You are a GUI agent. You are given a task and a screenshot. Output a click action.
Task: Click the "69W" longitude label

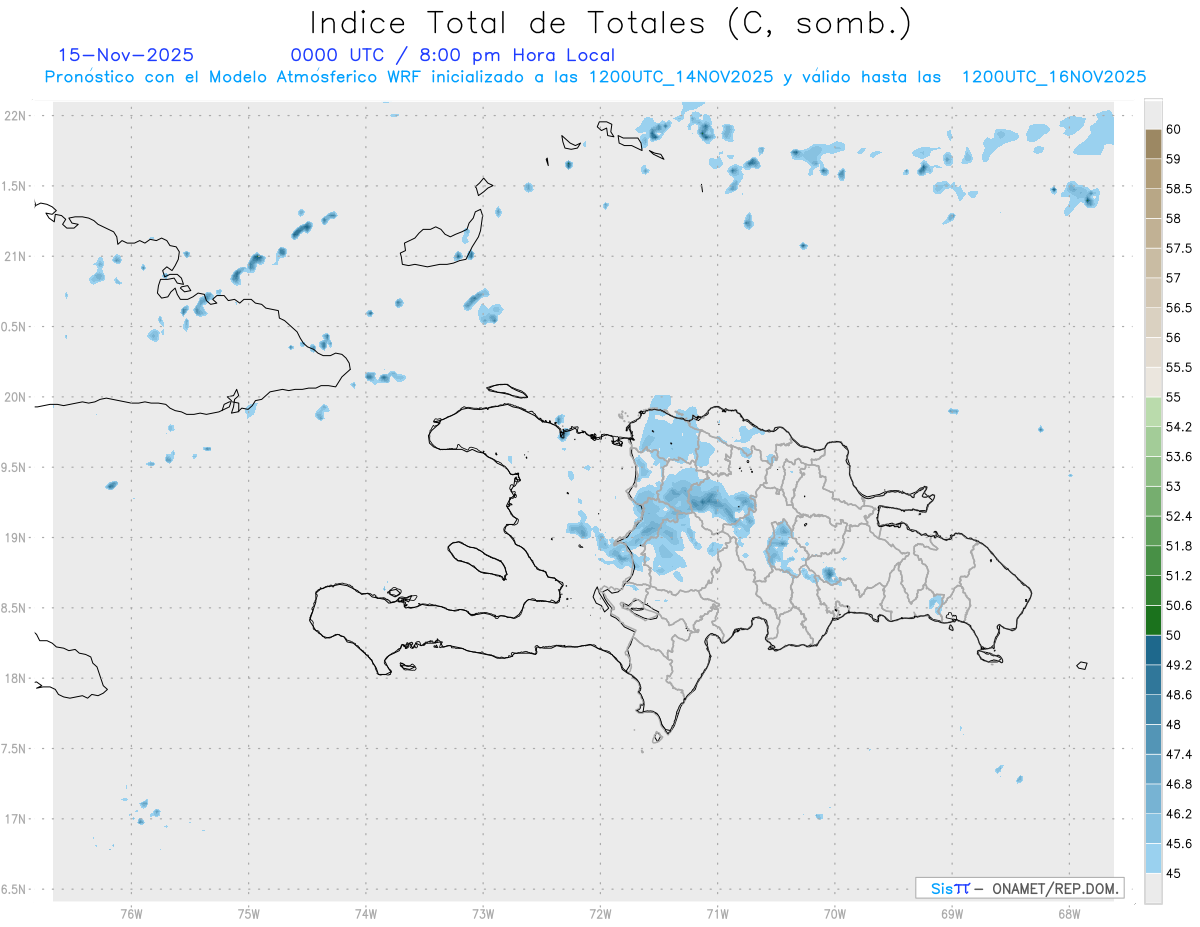(952, 913)
